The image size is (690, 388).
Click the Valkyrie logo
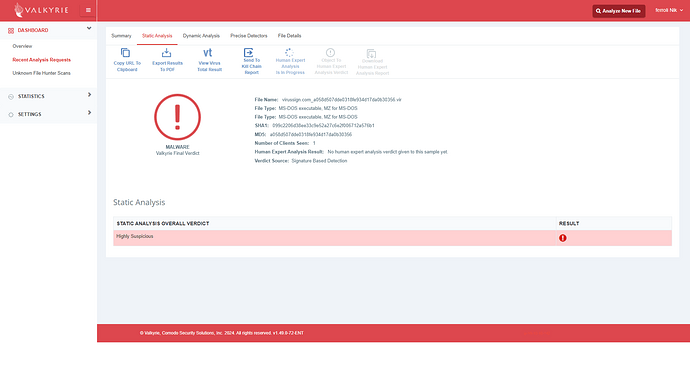point(41,10)
